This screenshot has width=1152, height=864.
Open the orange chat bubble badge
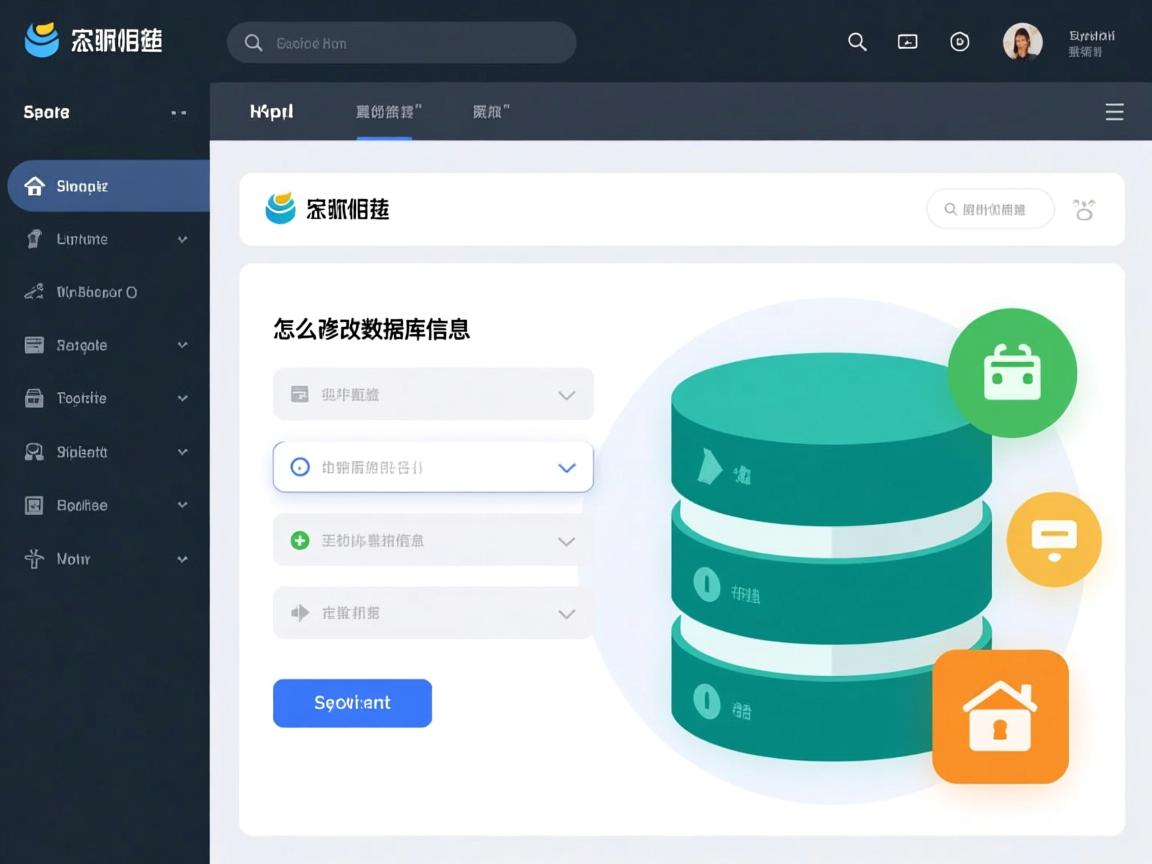click(x=1053, y=539)
